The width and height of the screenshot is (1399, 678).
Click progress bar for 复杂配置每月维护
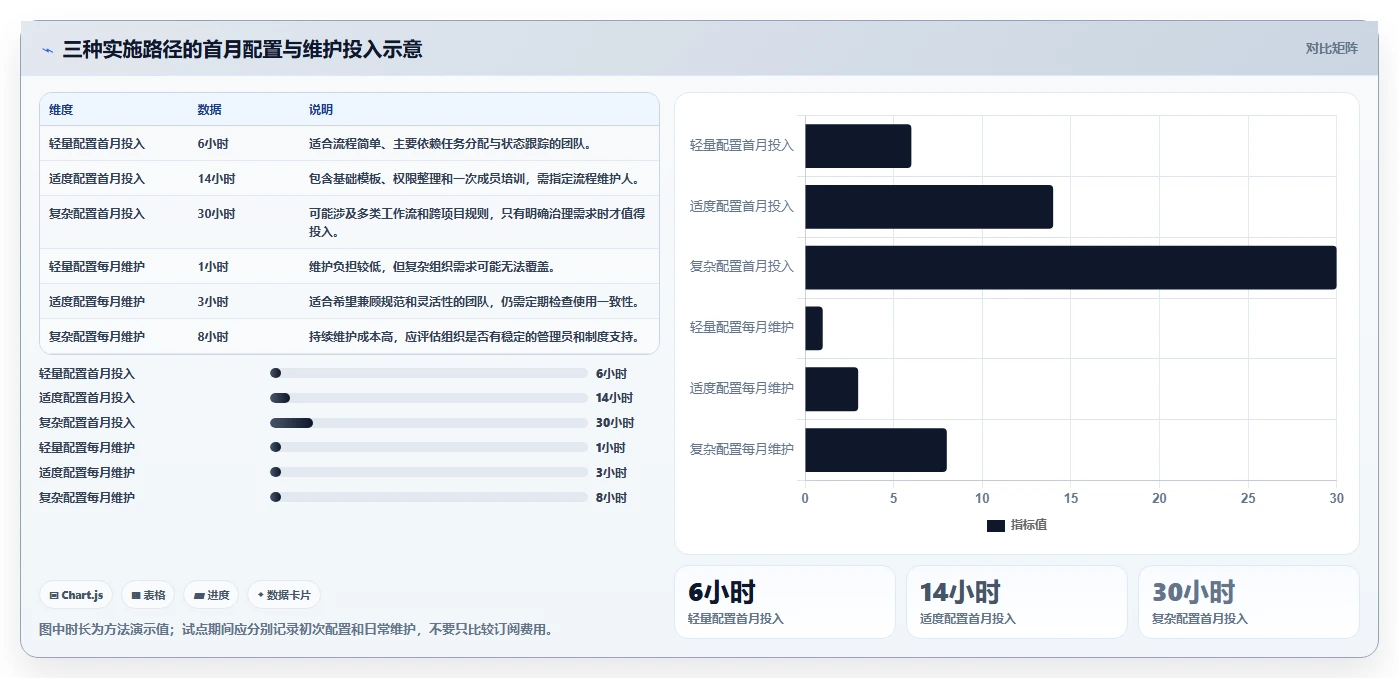[429, 497]
